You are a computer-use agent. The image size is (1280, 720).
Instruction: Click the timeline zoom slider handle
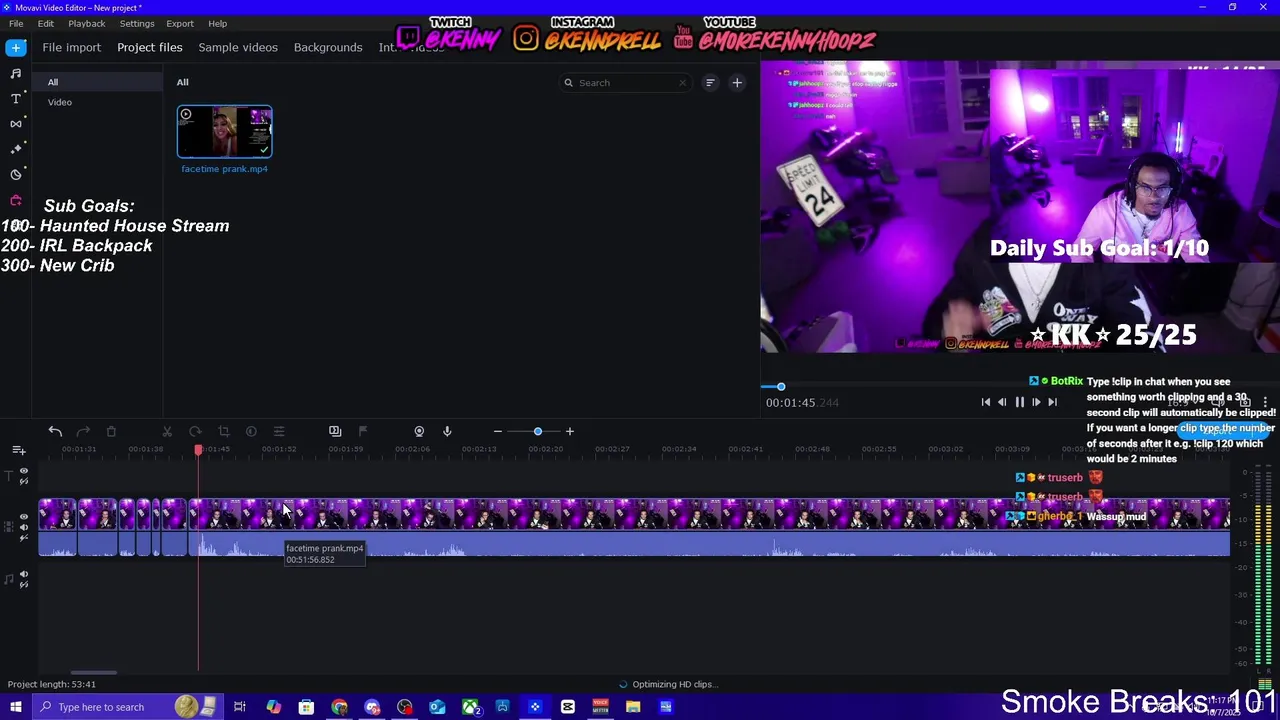click(x=538, y=431)
